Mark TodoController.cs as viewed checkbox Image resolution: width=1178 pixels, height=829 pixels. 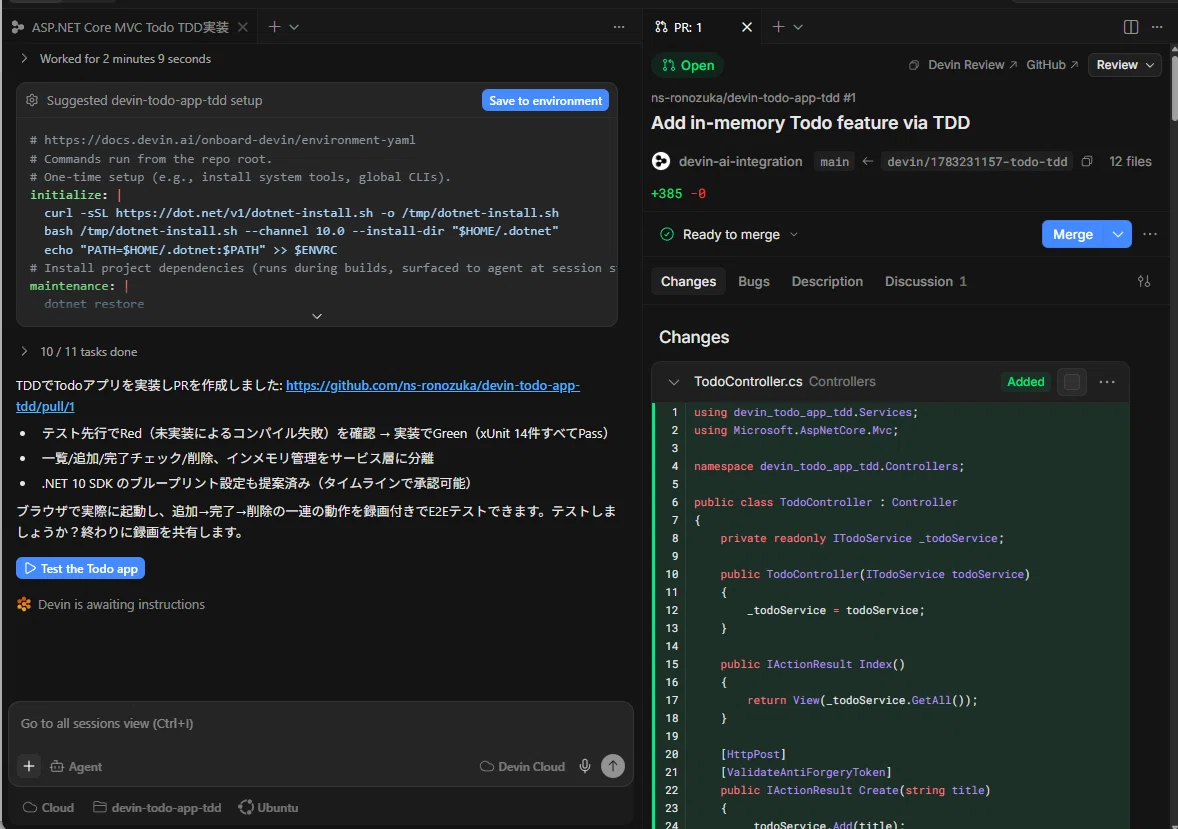coord(1072,382)
